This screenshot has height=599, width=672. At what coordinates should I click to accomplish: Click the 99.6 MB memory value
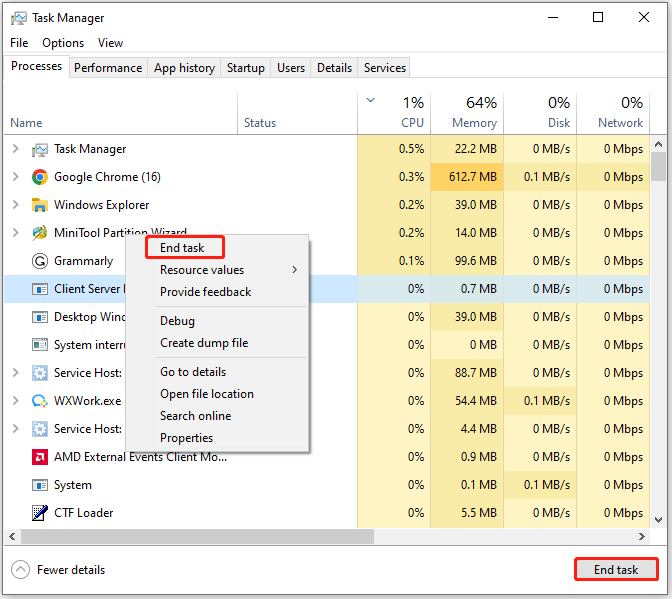coord(475,261)
